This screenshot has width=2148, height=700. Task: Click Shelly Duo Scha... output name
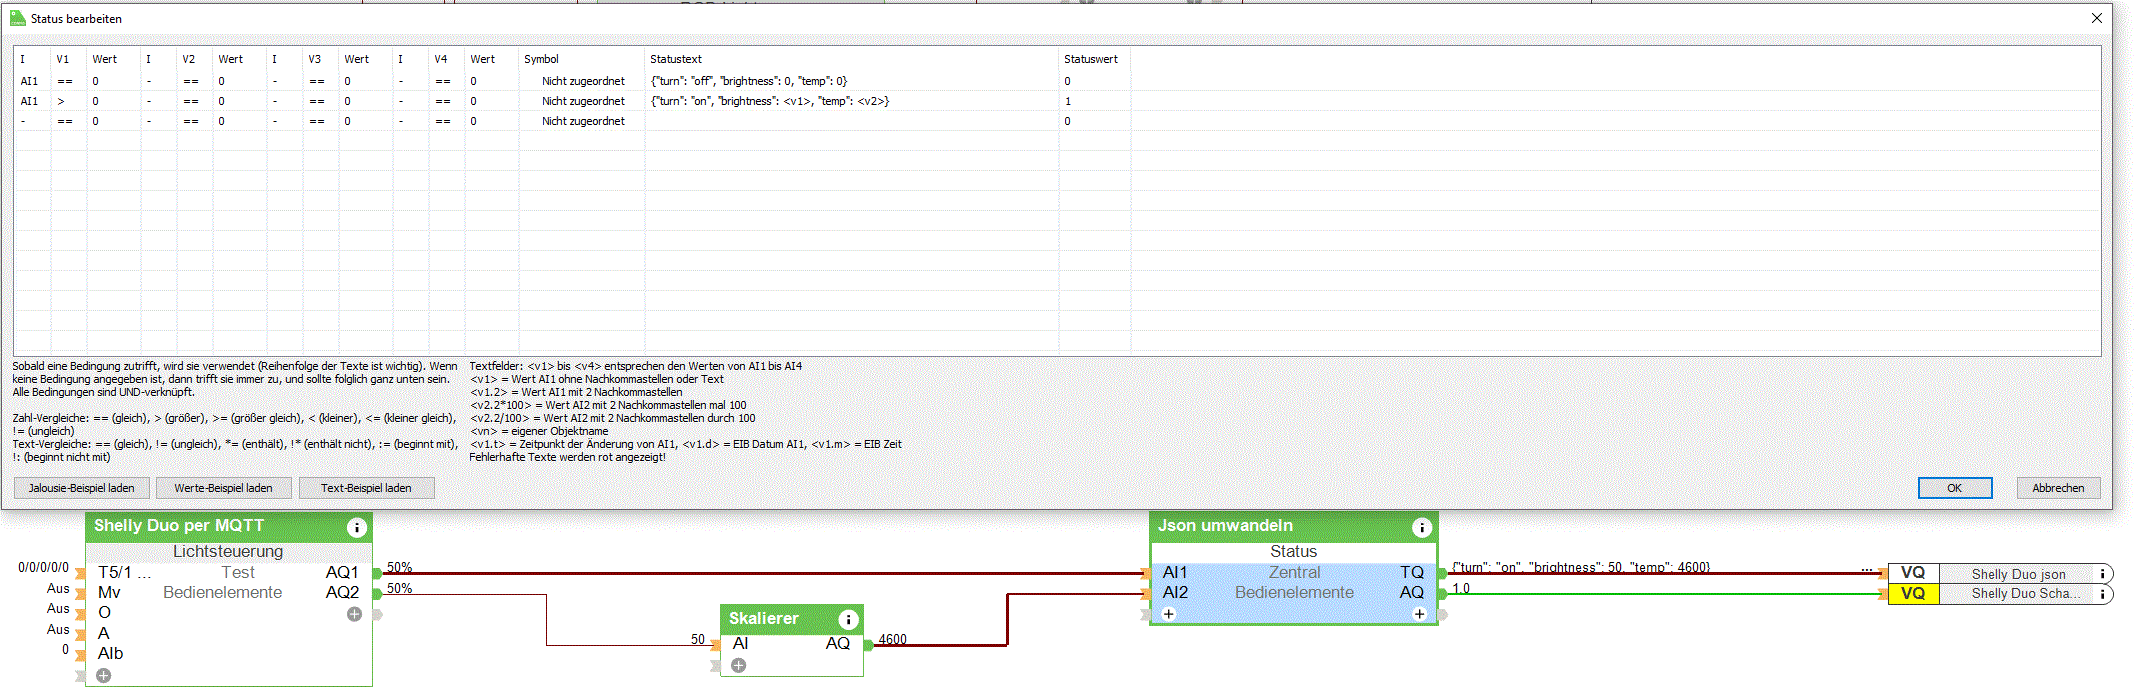(2026, 594)
